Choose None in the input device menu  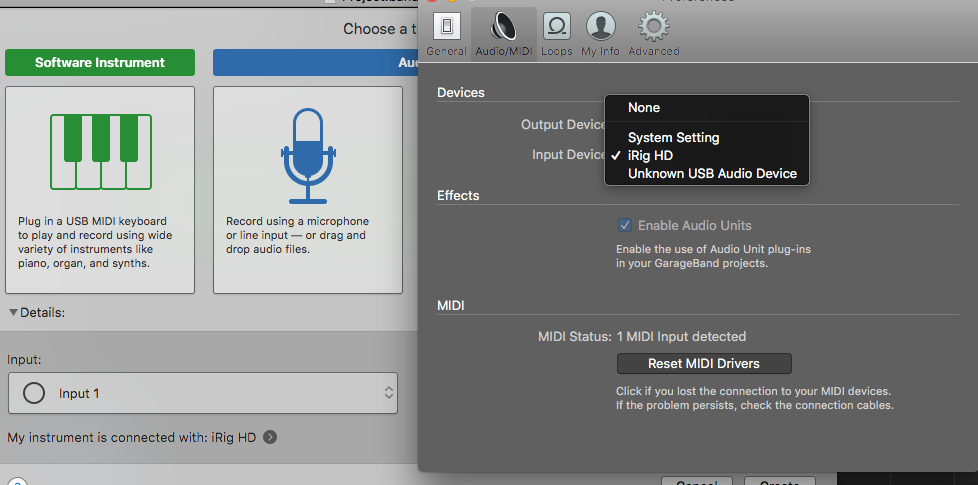[x=707, y=107]
